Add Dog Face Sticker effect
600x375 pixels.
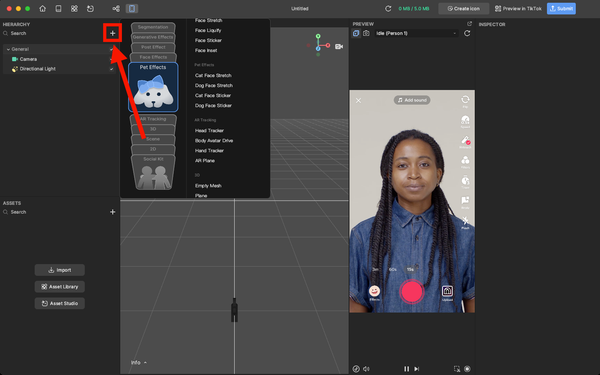pyautogui.click(x=213, y=105)
